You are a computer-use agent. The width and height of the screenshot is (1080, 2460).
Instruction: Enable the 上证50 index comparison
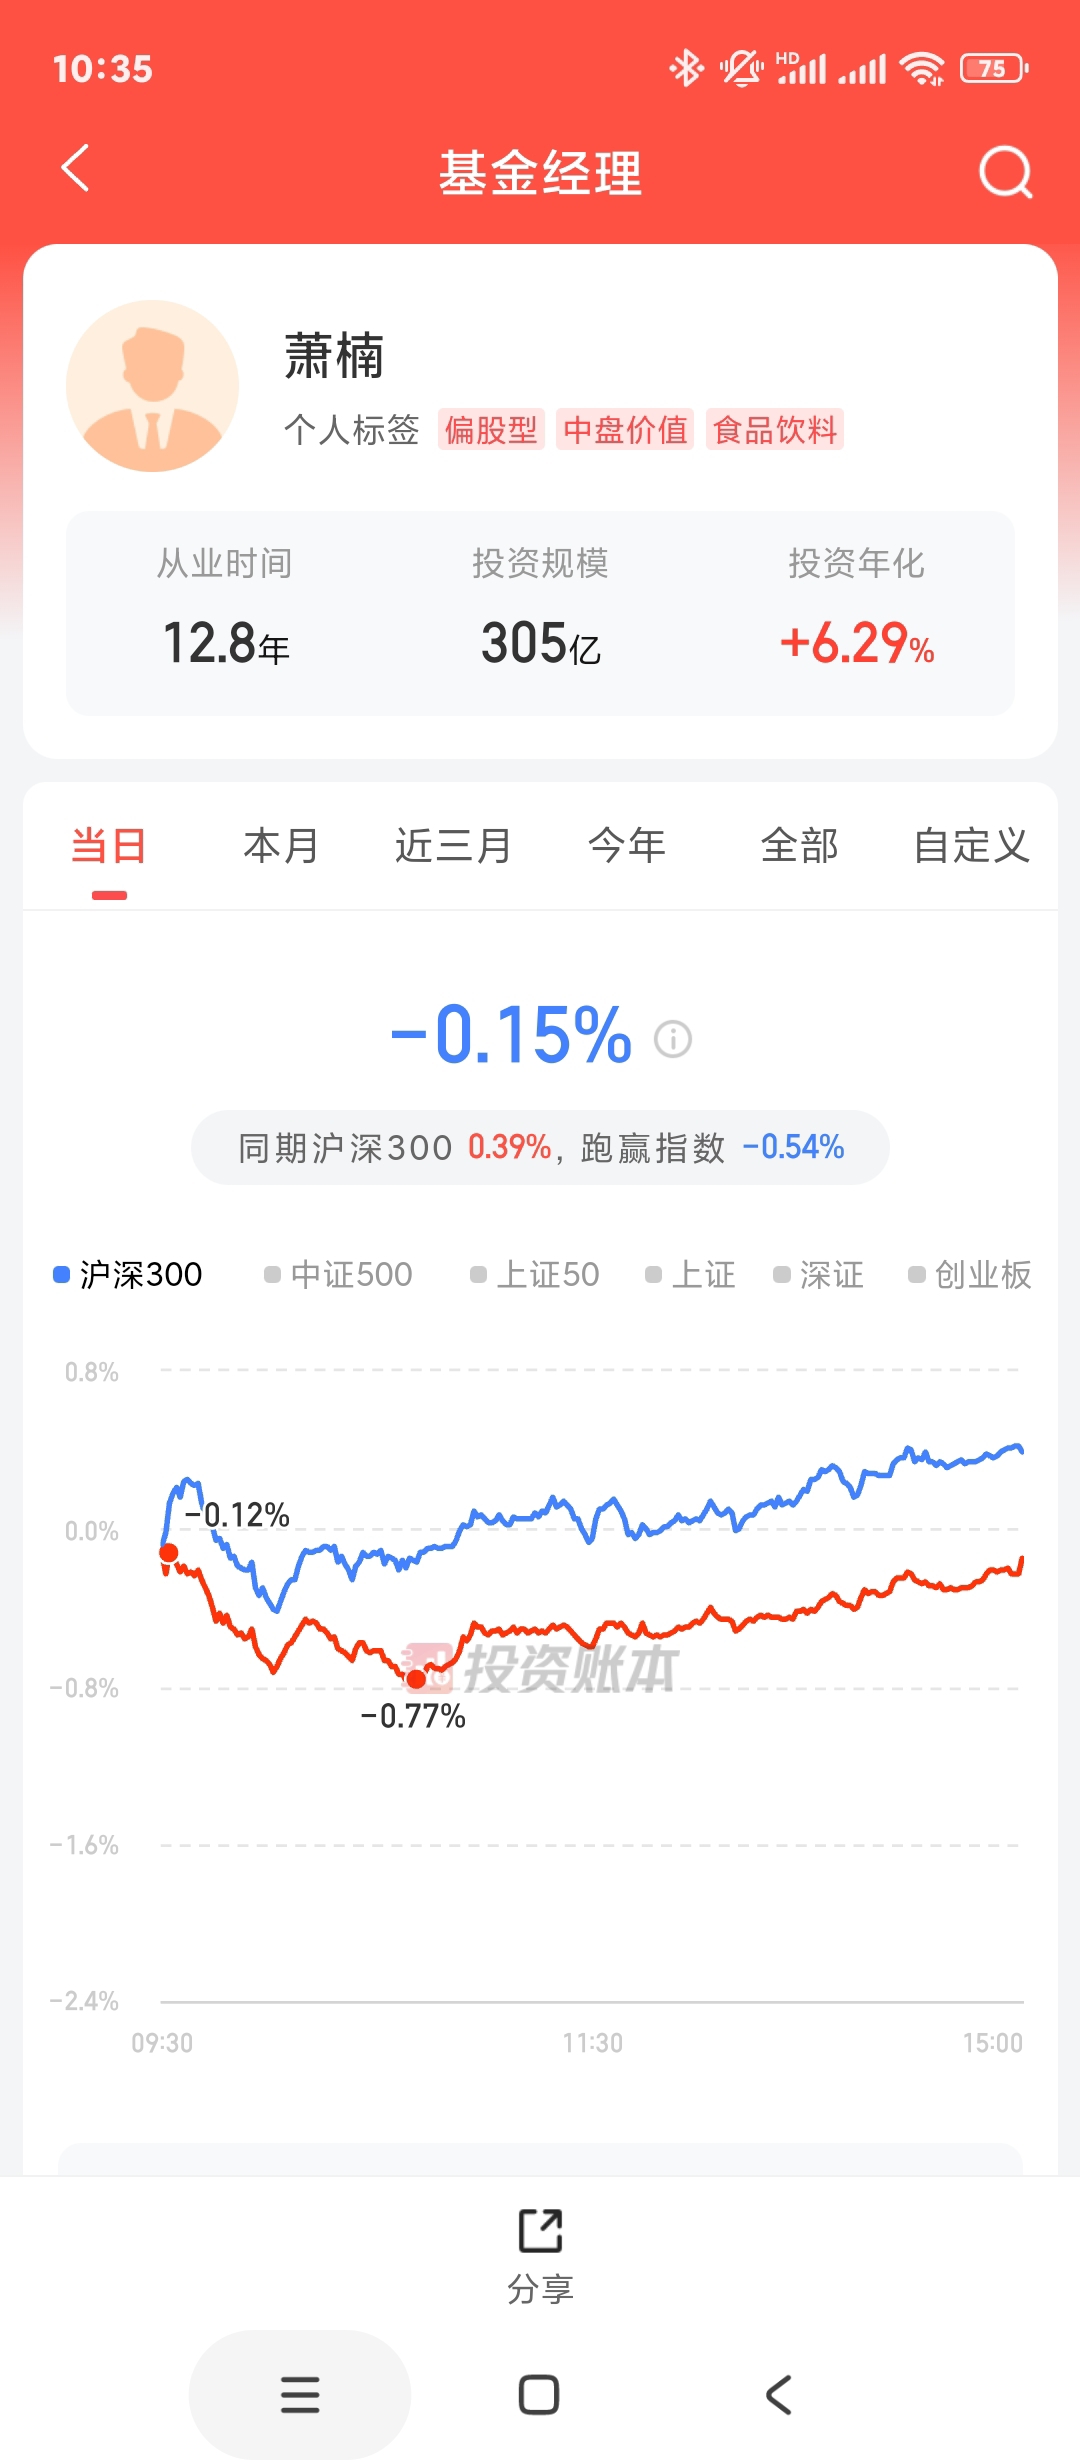[x=535, y=1274]
